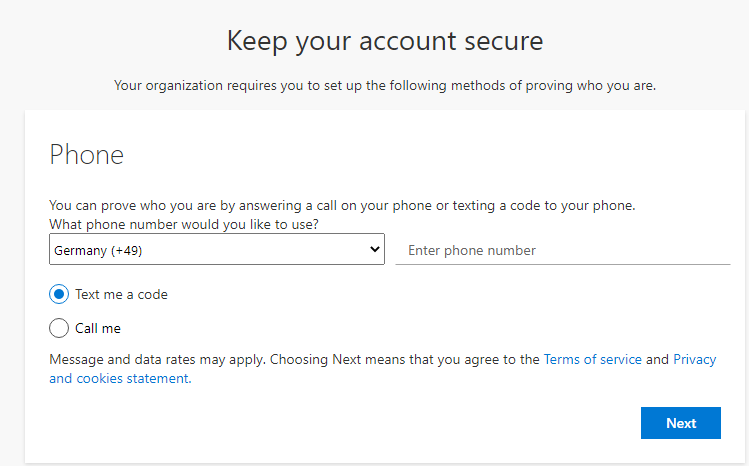Select the "Call me" radio button
The width and height of the screenshot is (749, 466).
(x=59, y=328)
